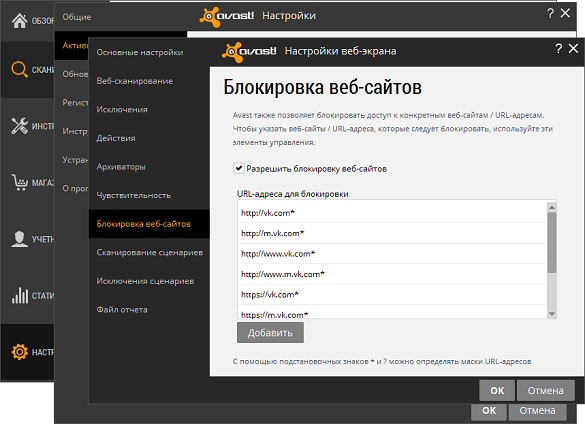Click 'Отмена' in Web Shield dialog

tap(545, 390)
